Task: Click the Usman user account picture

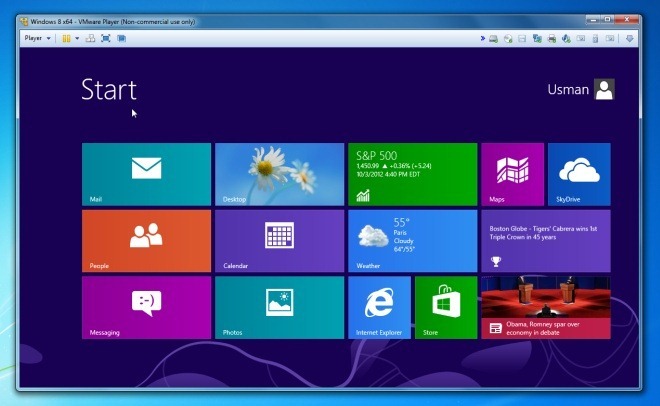Action: [604, 89]
